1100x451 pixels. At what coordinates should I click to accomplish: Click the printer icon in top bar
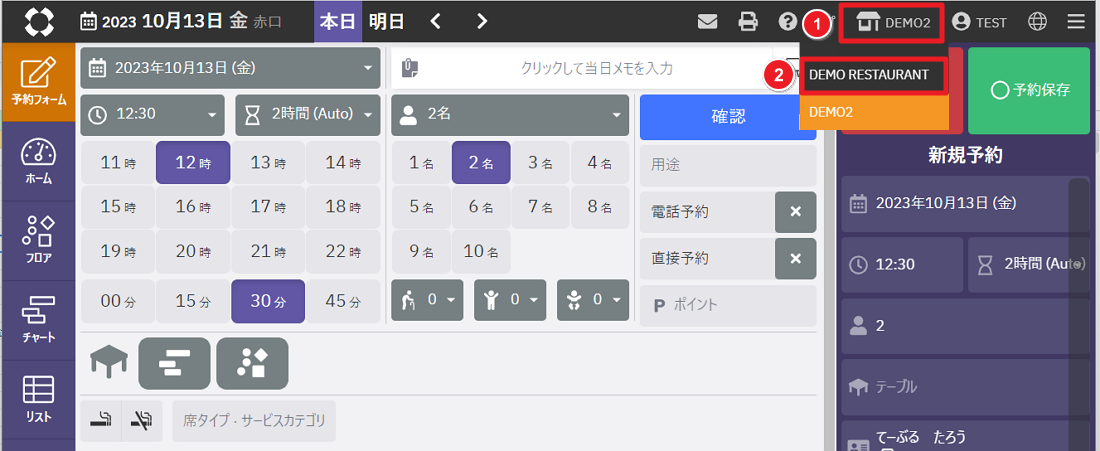748,21
